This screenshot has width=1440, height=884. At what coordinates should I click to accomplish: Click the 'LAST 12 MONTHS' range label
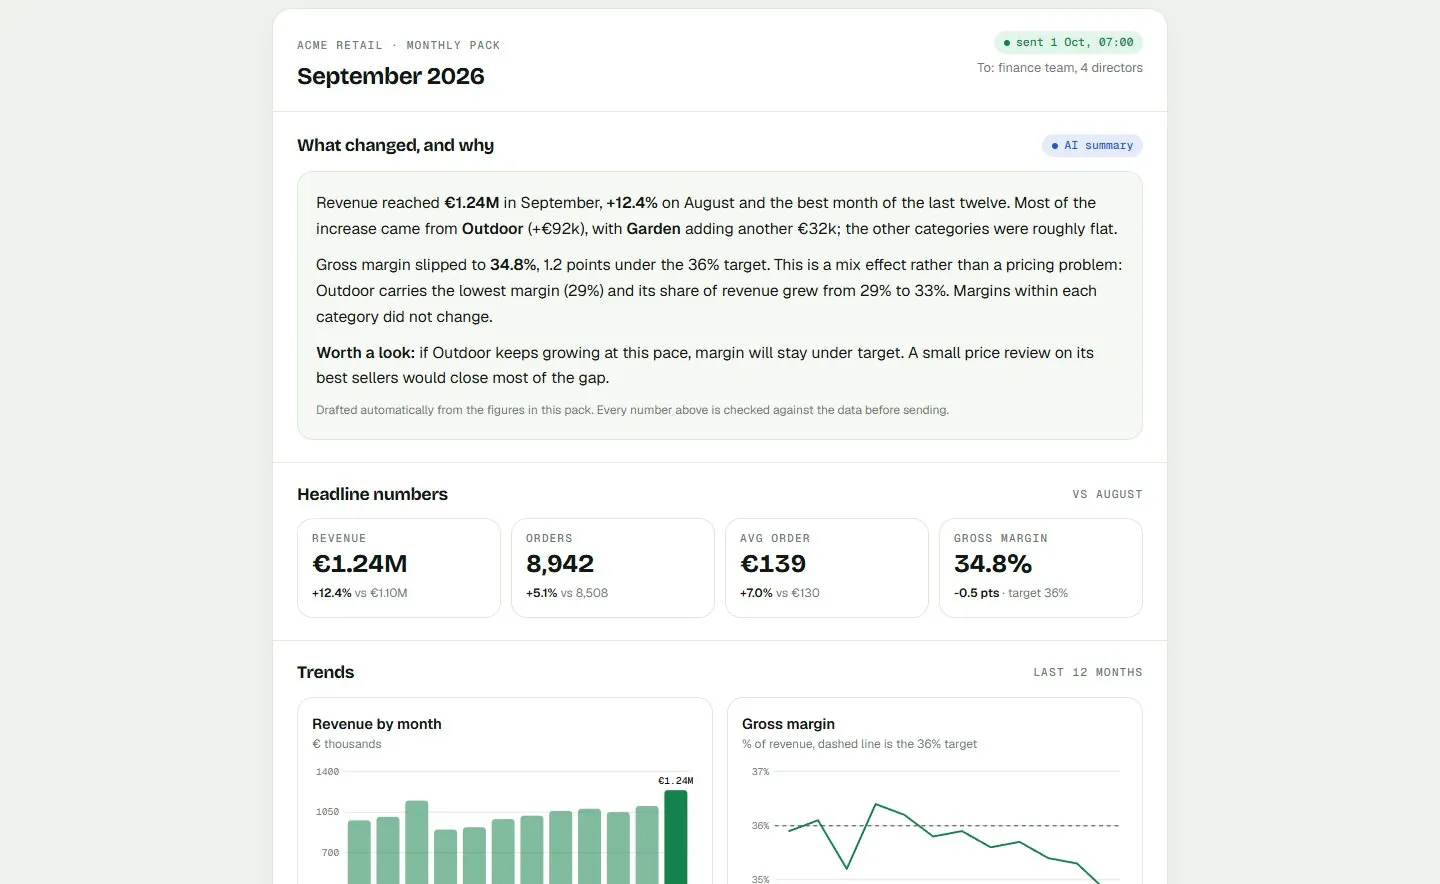tap(1088, 672)
